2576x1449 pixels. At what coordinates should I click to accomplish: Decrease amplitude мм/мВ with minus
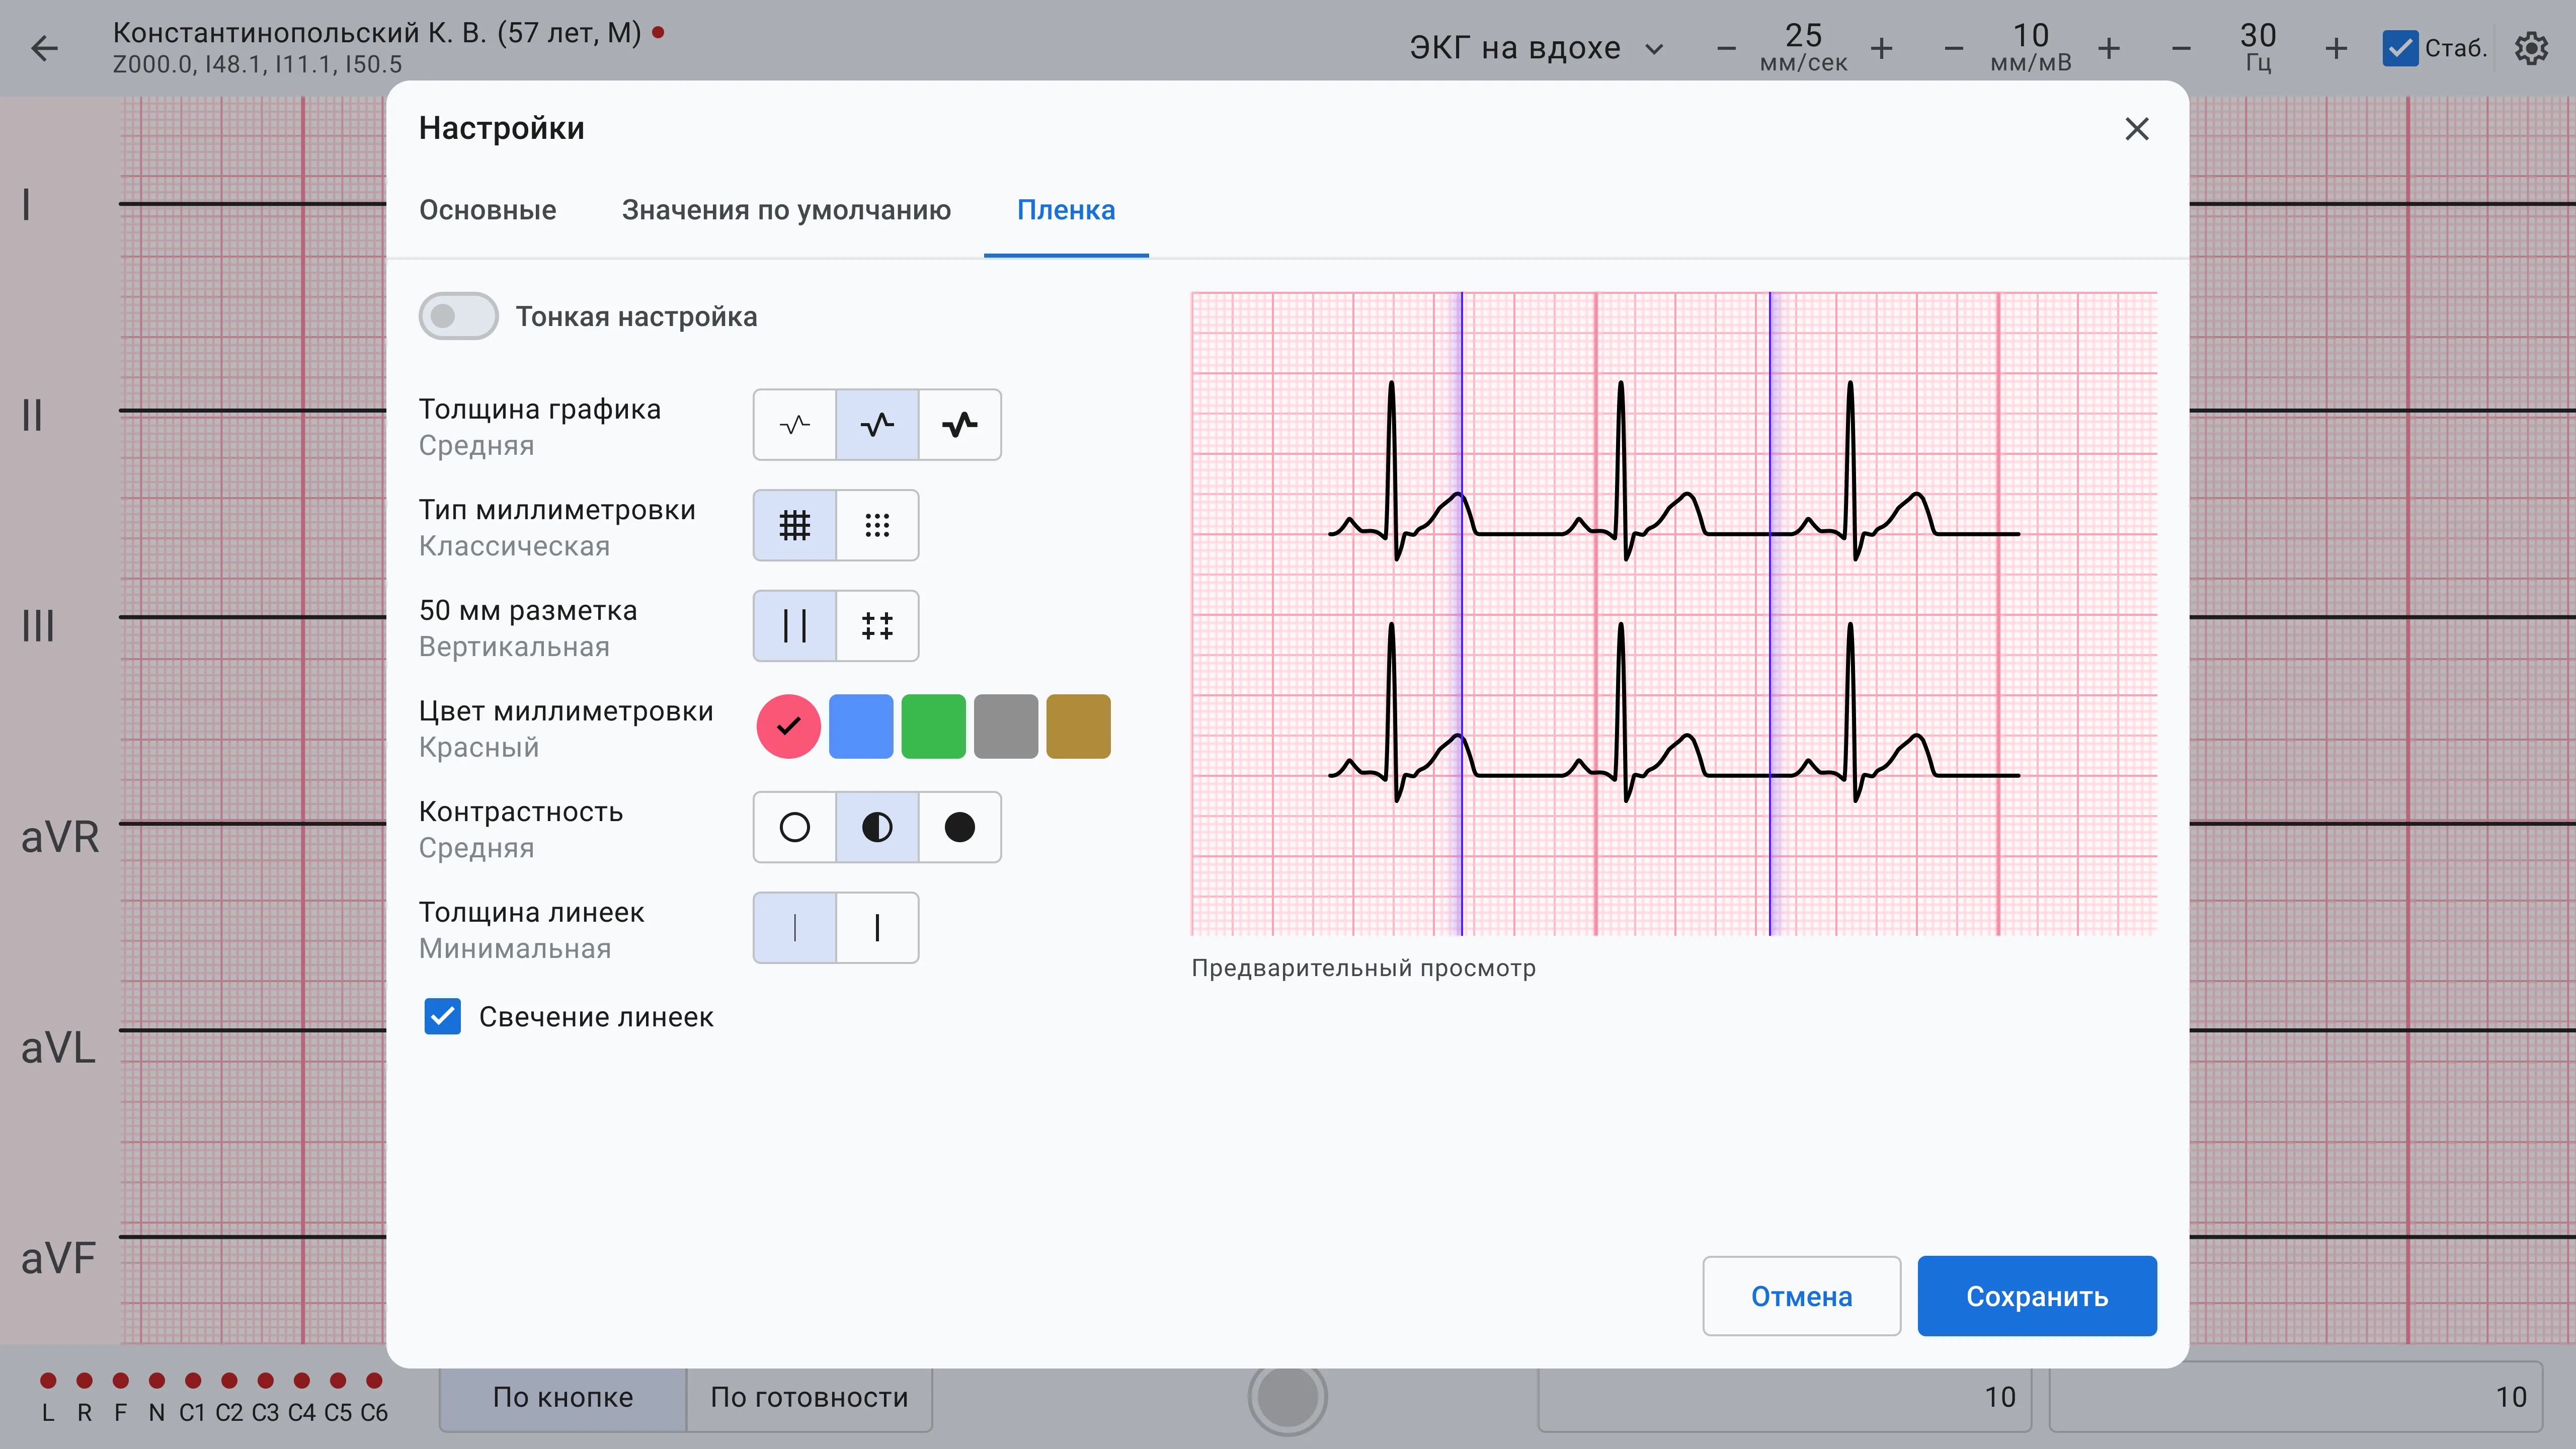(x=1953, y=48)
